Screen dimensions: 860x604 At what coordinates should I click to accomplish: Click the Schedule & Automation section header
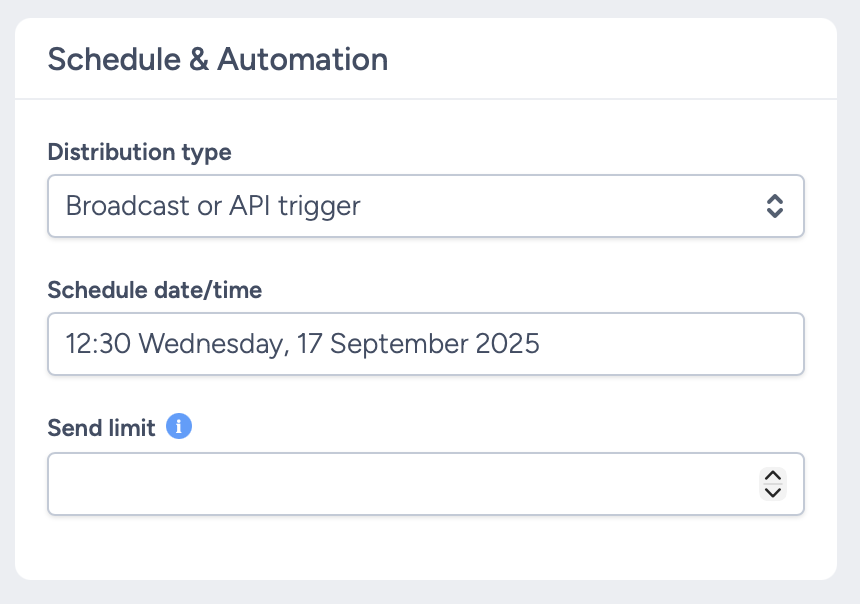[x=218, y=59]
